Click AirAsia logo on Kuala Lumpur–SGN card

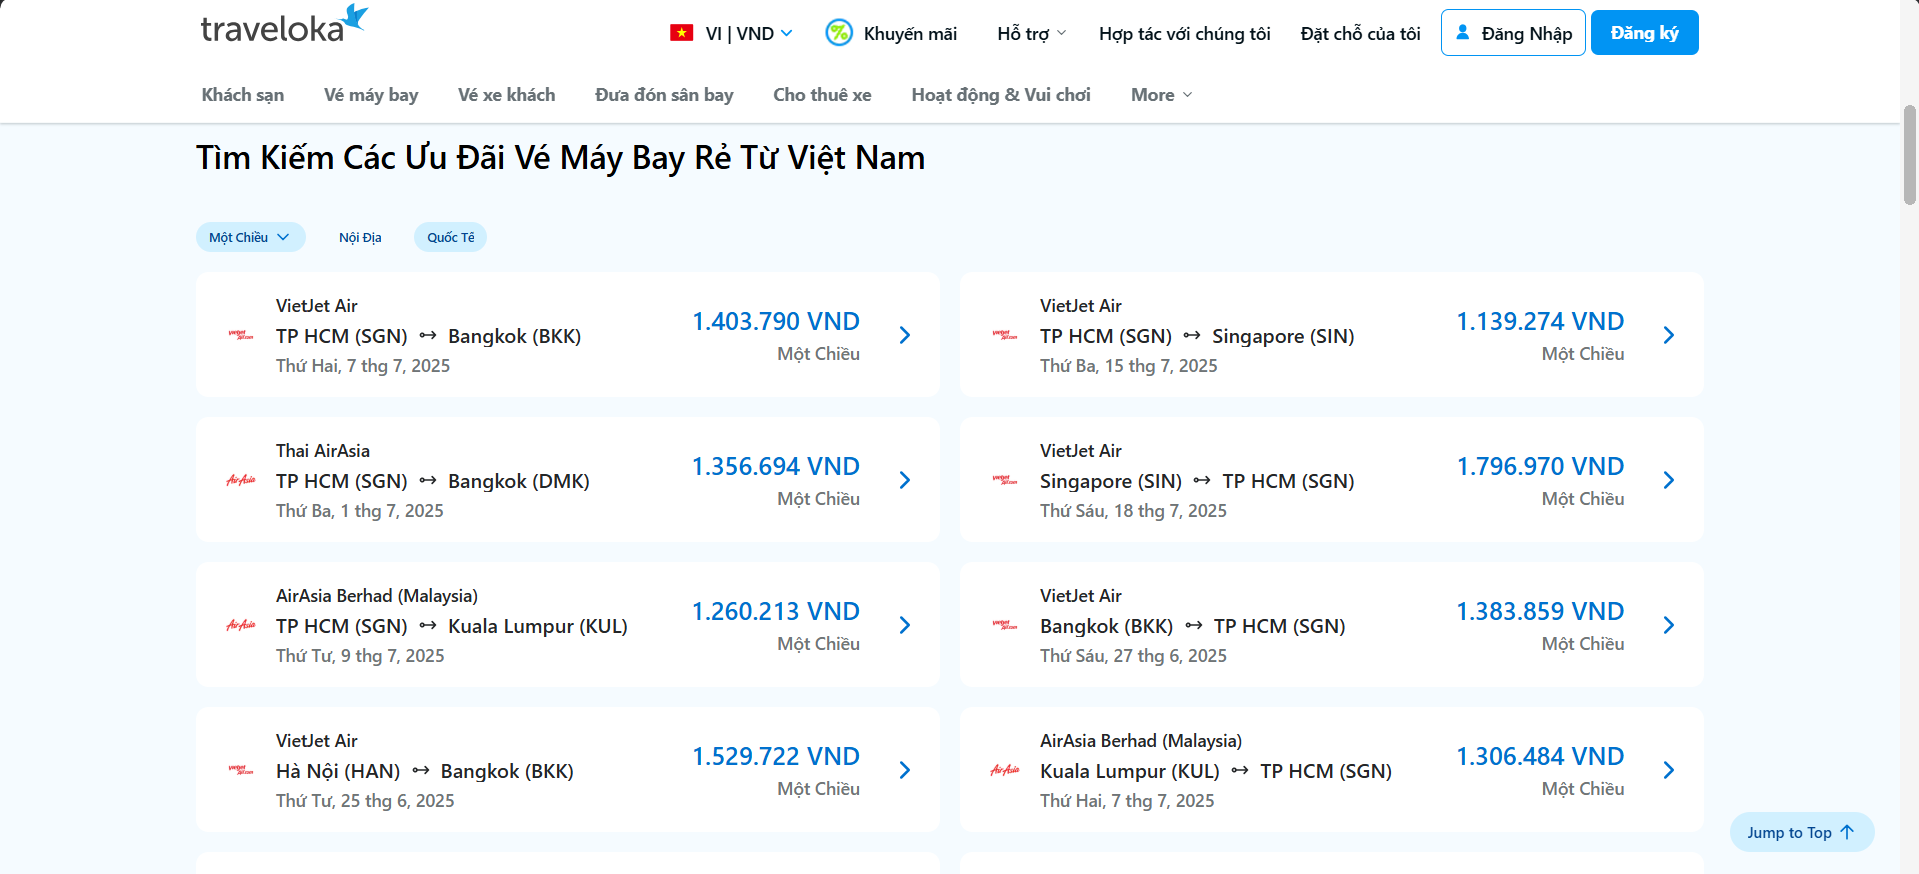pos(1005,770)
